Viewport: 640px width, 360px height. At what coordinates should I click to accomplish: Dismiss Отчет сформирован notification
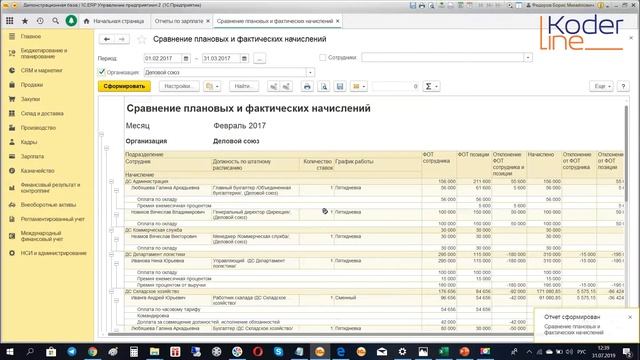click(x=630, y=317)
